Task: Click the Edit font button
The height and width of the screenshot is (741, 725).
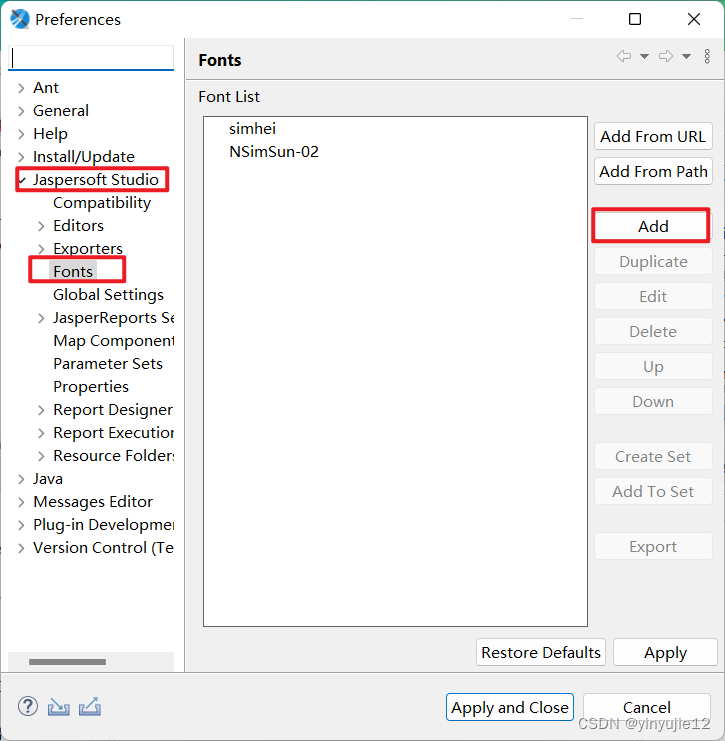Action: pyautogui.click(x=653, y=296)
